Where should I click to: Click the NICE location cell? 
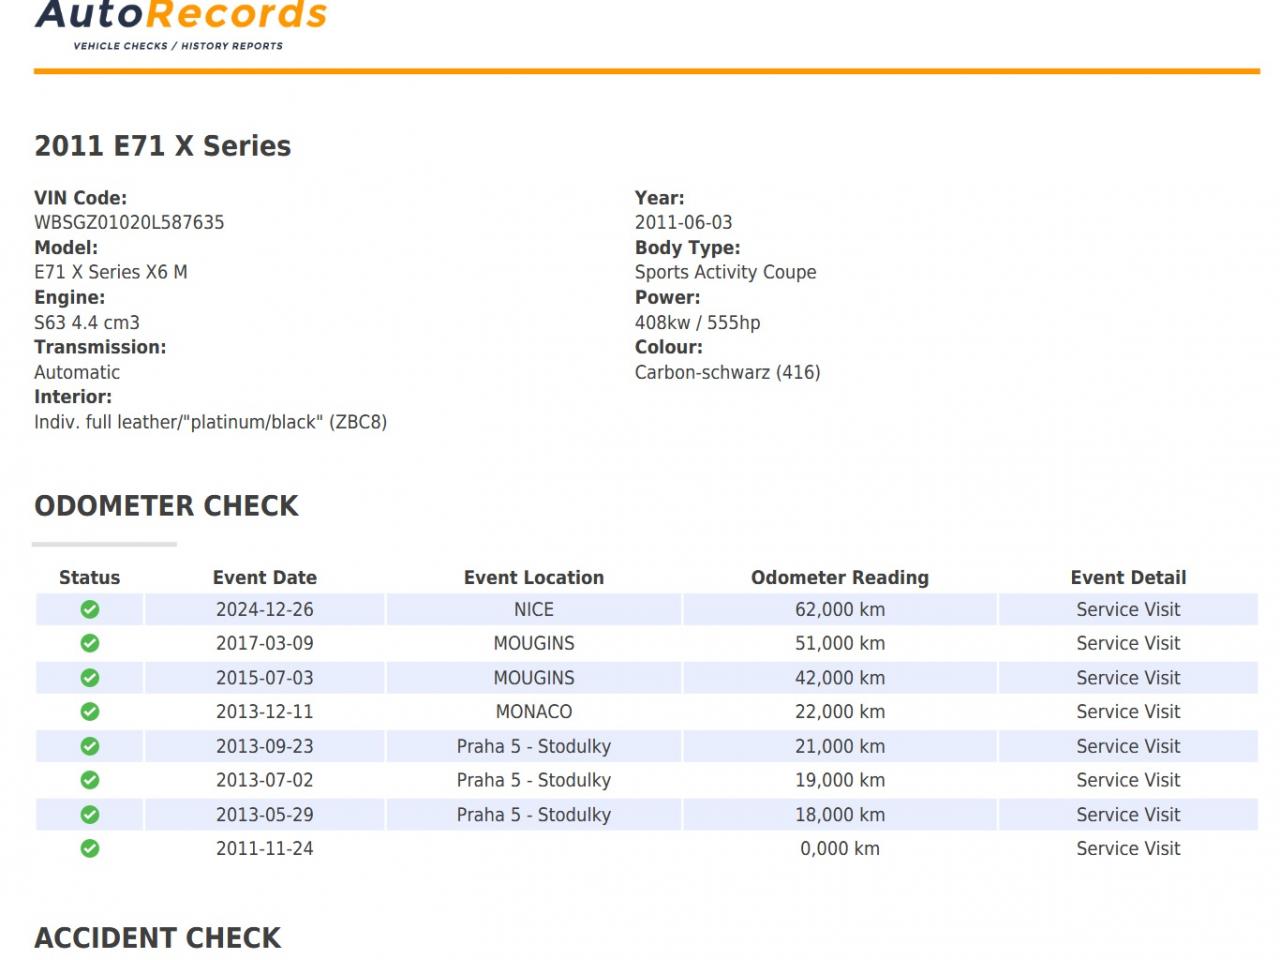coord(534,609)
